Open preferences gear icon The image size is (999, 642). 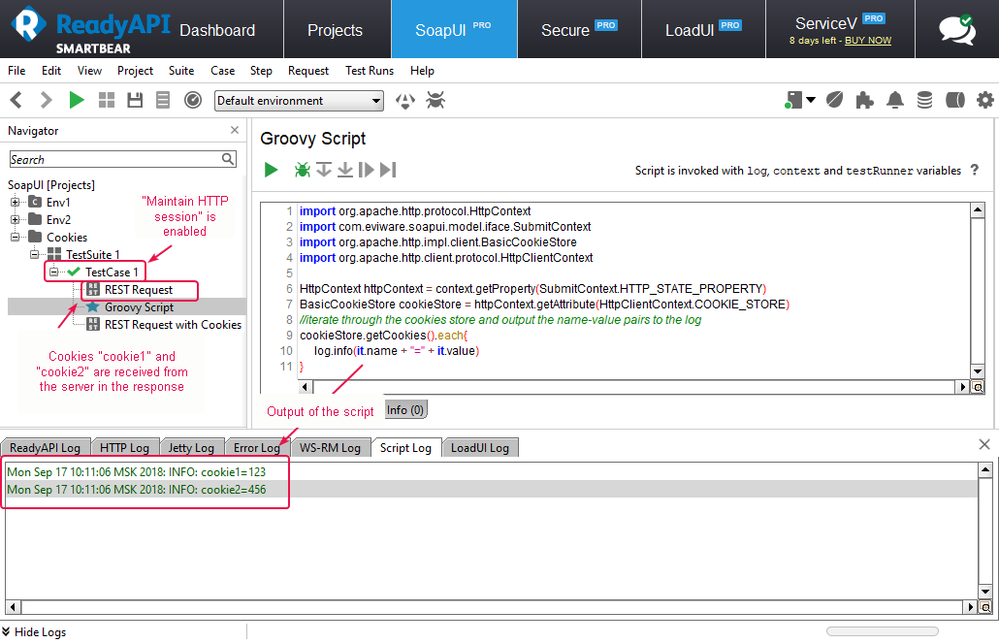pyautogui.click(x=985, y=100)
